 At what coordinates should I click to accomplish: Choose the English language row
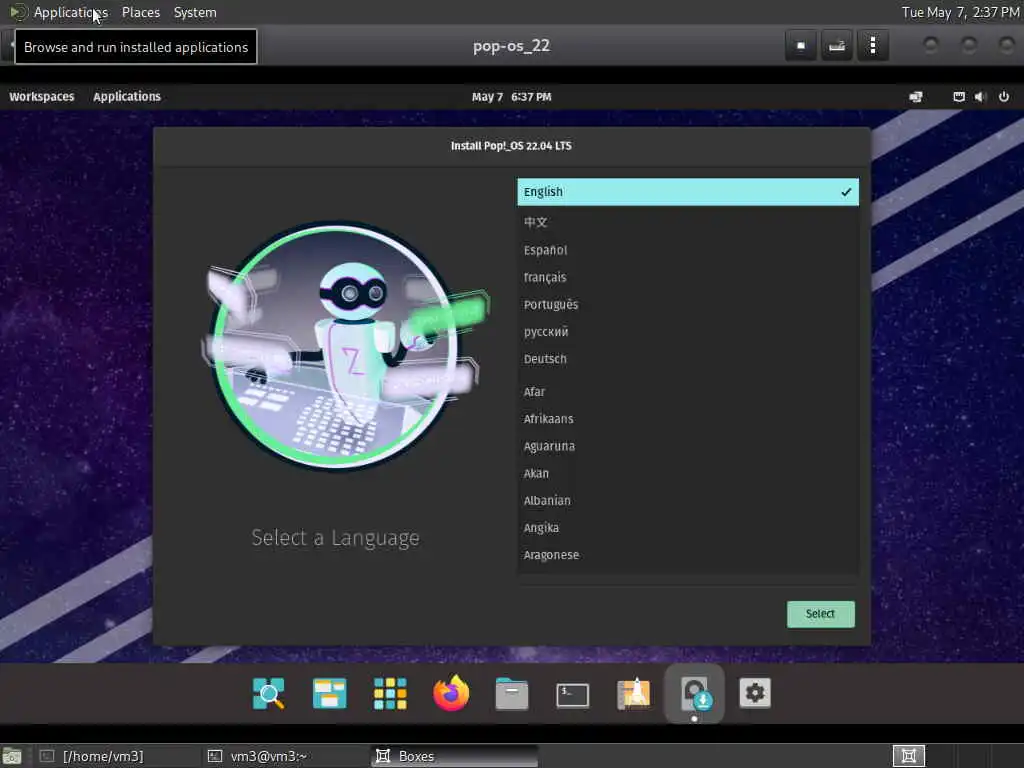(x=688, y=192)
